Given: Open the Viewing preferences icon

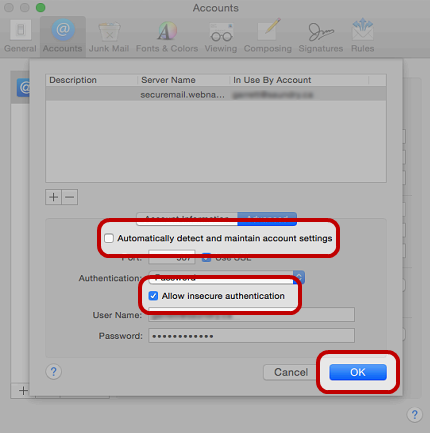Looking at the screenshot, I should click(221, 36).
